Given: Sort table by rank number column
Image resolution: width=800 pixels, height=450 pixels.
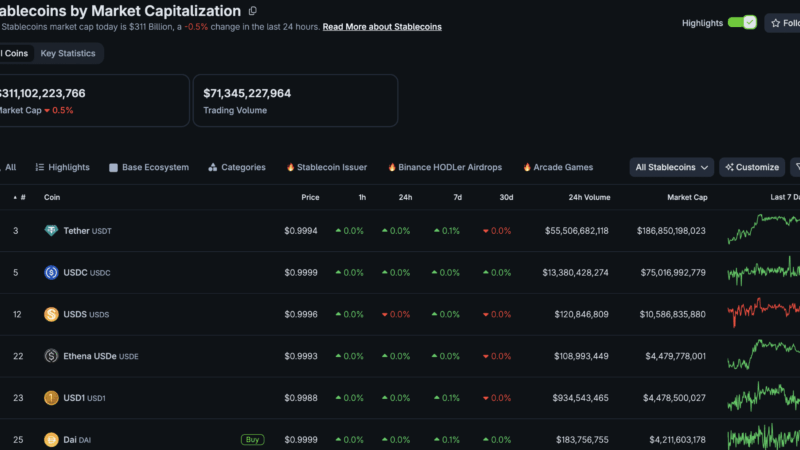Looking at the screenshot, I should [19, 197].
